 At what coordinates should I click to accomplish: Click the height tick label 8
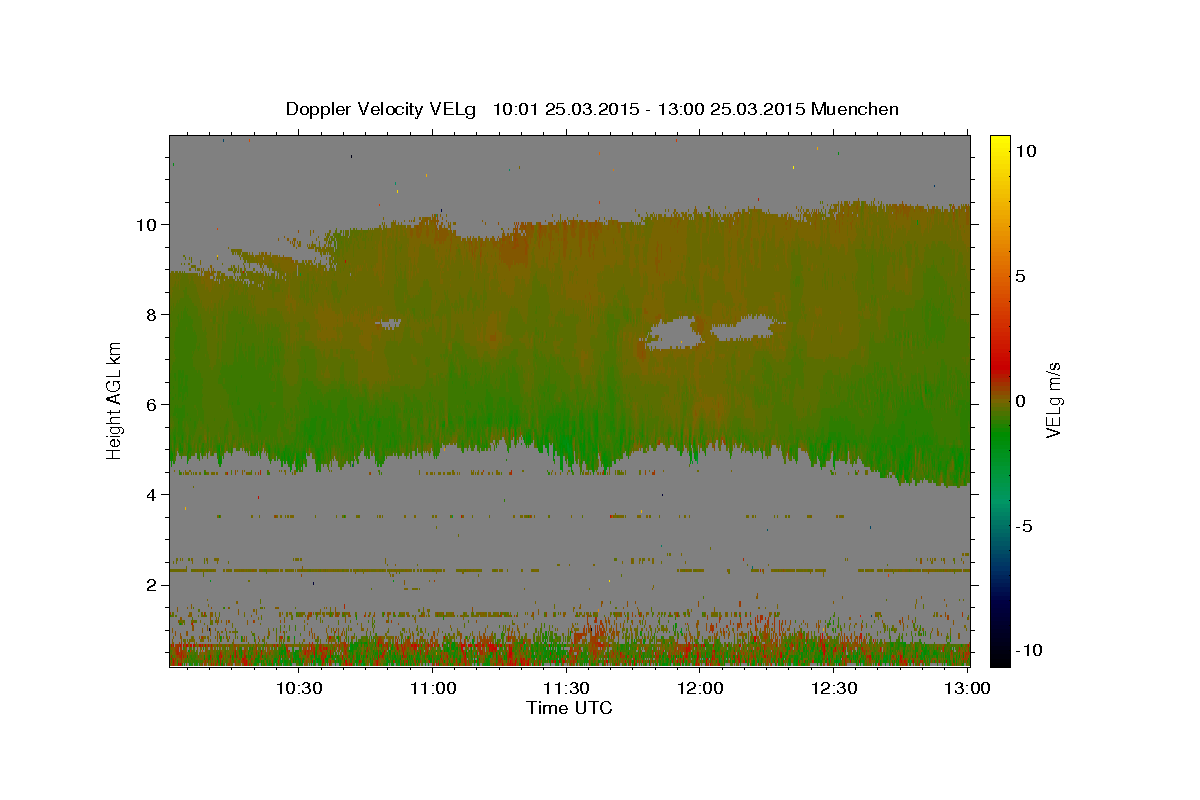pyautogui.click(x=153, y=314)
